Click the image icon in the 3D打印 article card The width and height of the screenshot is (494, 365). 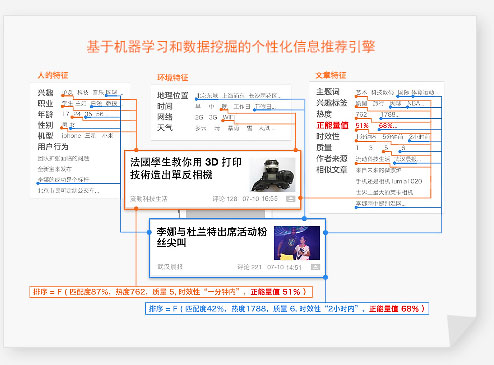click(x=290, y=199)
